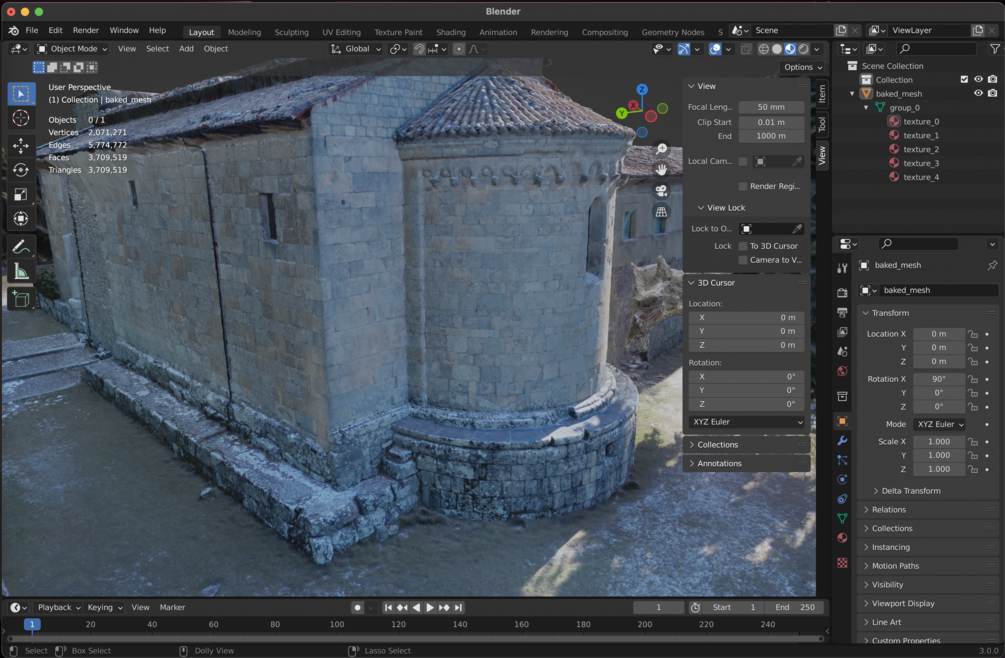Select the Measure tool
Image resolution: width=1005 pixels, height=658 pixels.
21,272
